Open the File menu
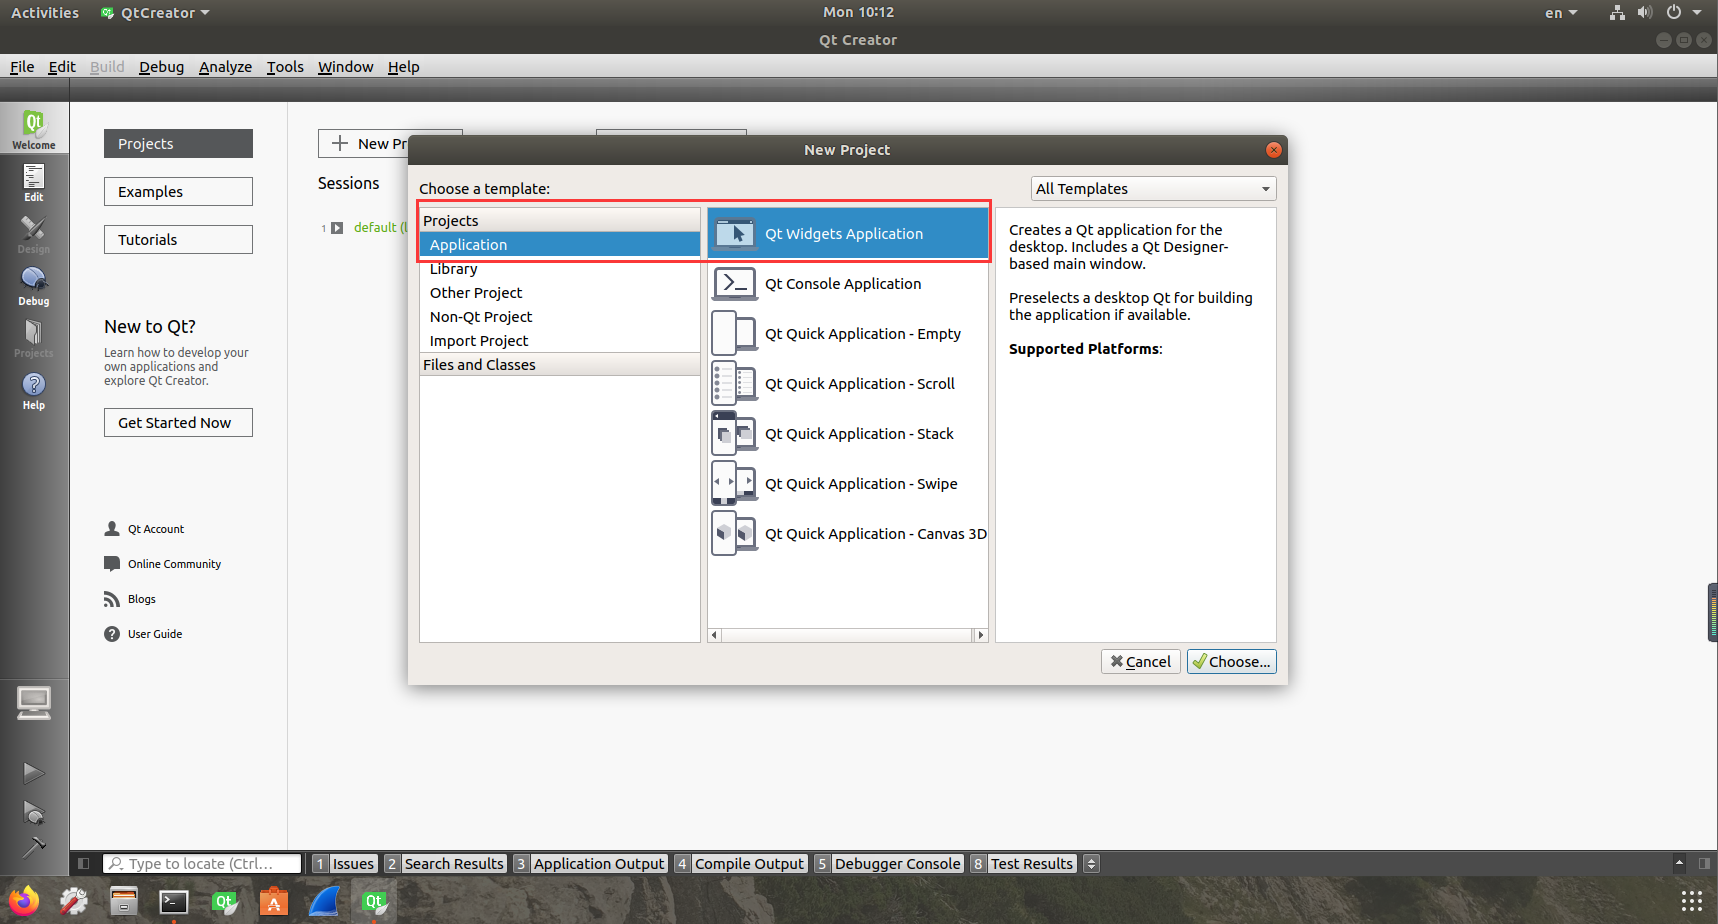 [22, 67]
